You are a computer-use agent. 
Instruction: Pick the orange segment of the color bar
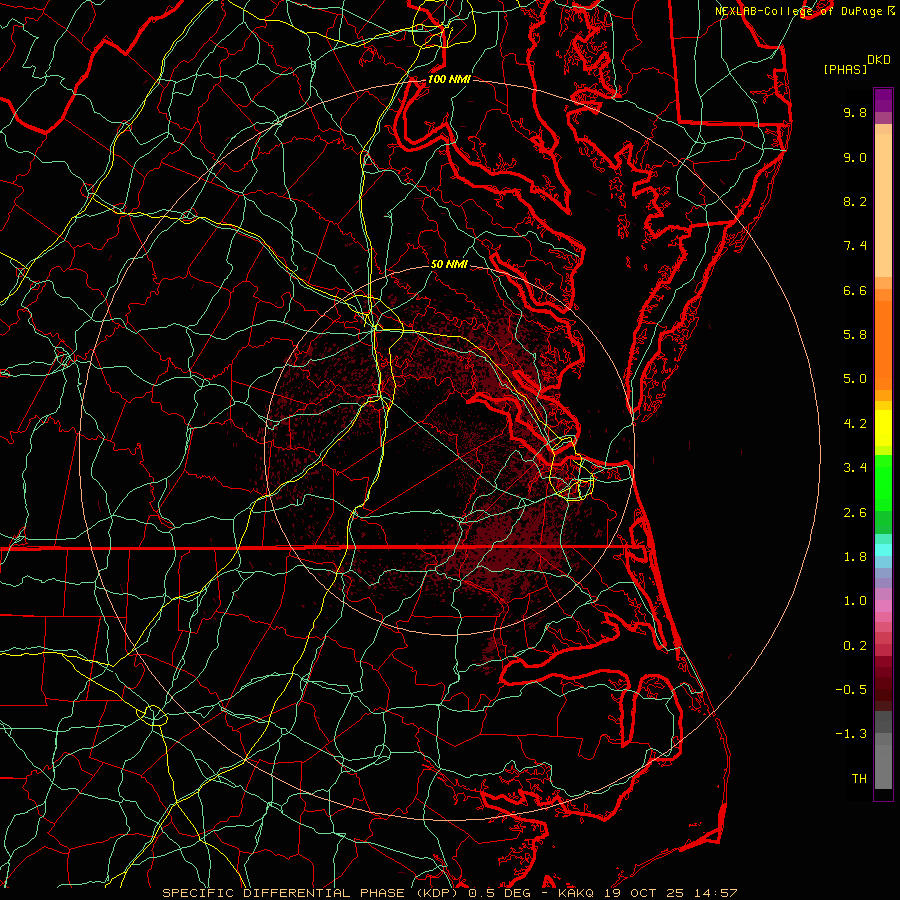(883, 344)
